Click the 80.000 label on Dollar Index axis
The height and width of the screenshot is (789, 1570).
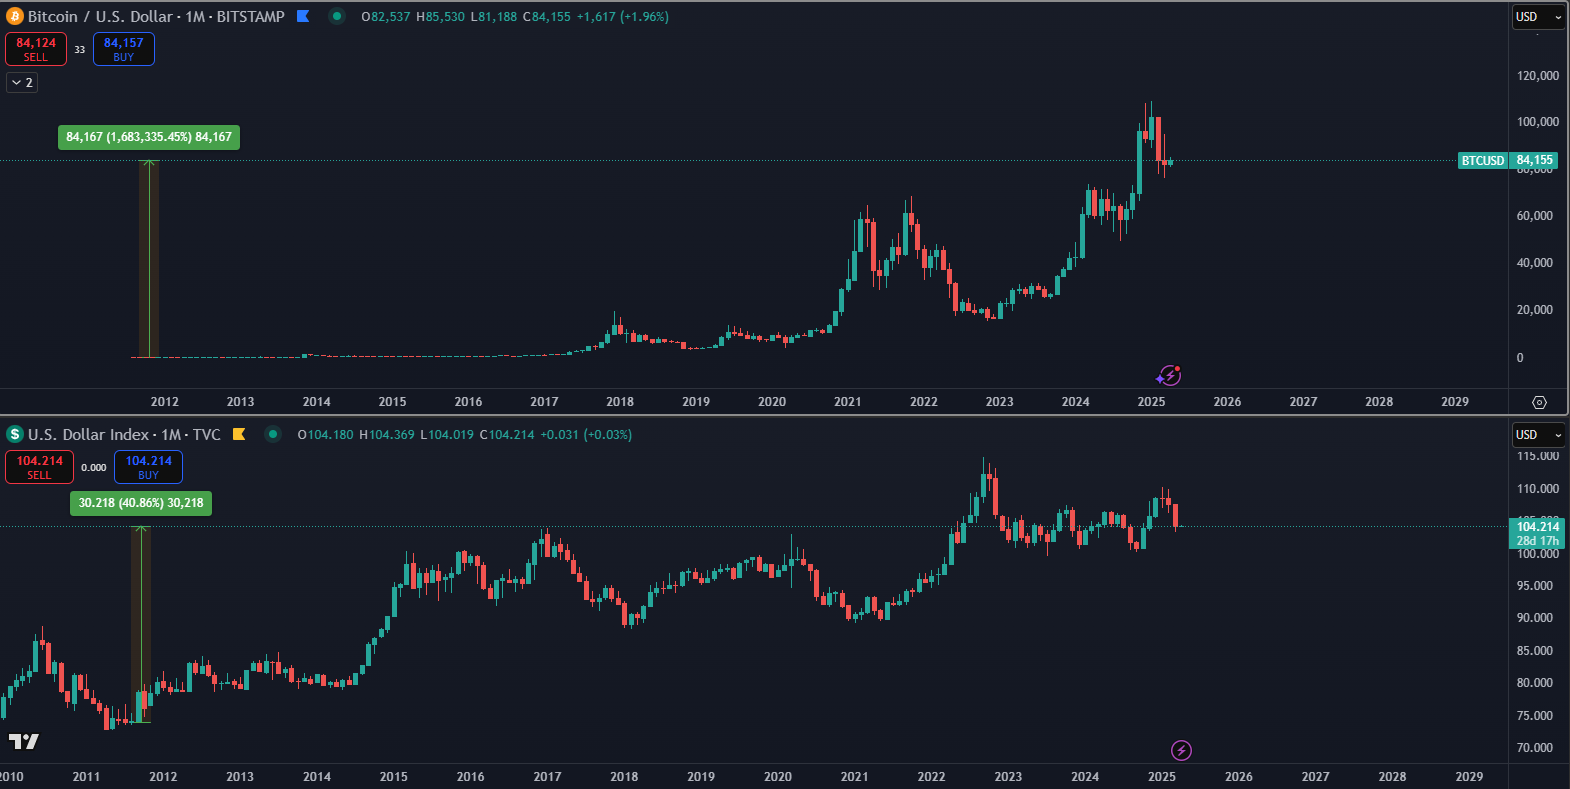[x=1535, y=683]
